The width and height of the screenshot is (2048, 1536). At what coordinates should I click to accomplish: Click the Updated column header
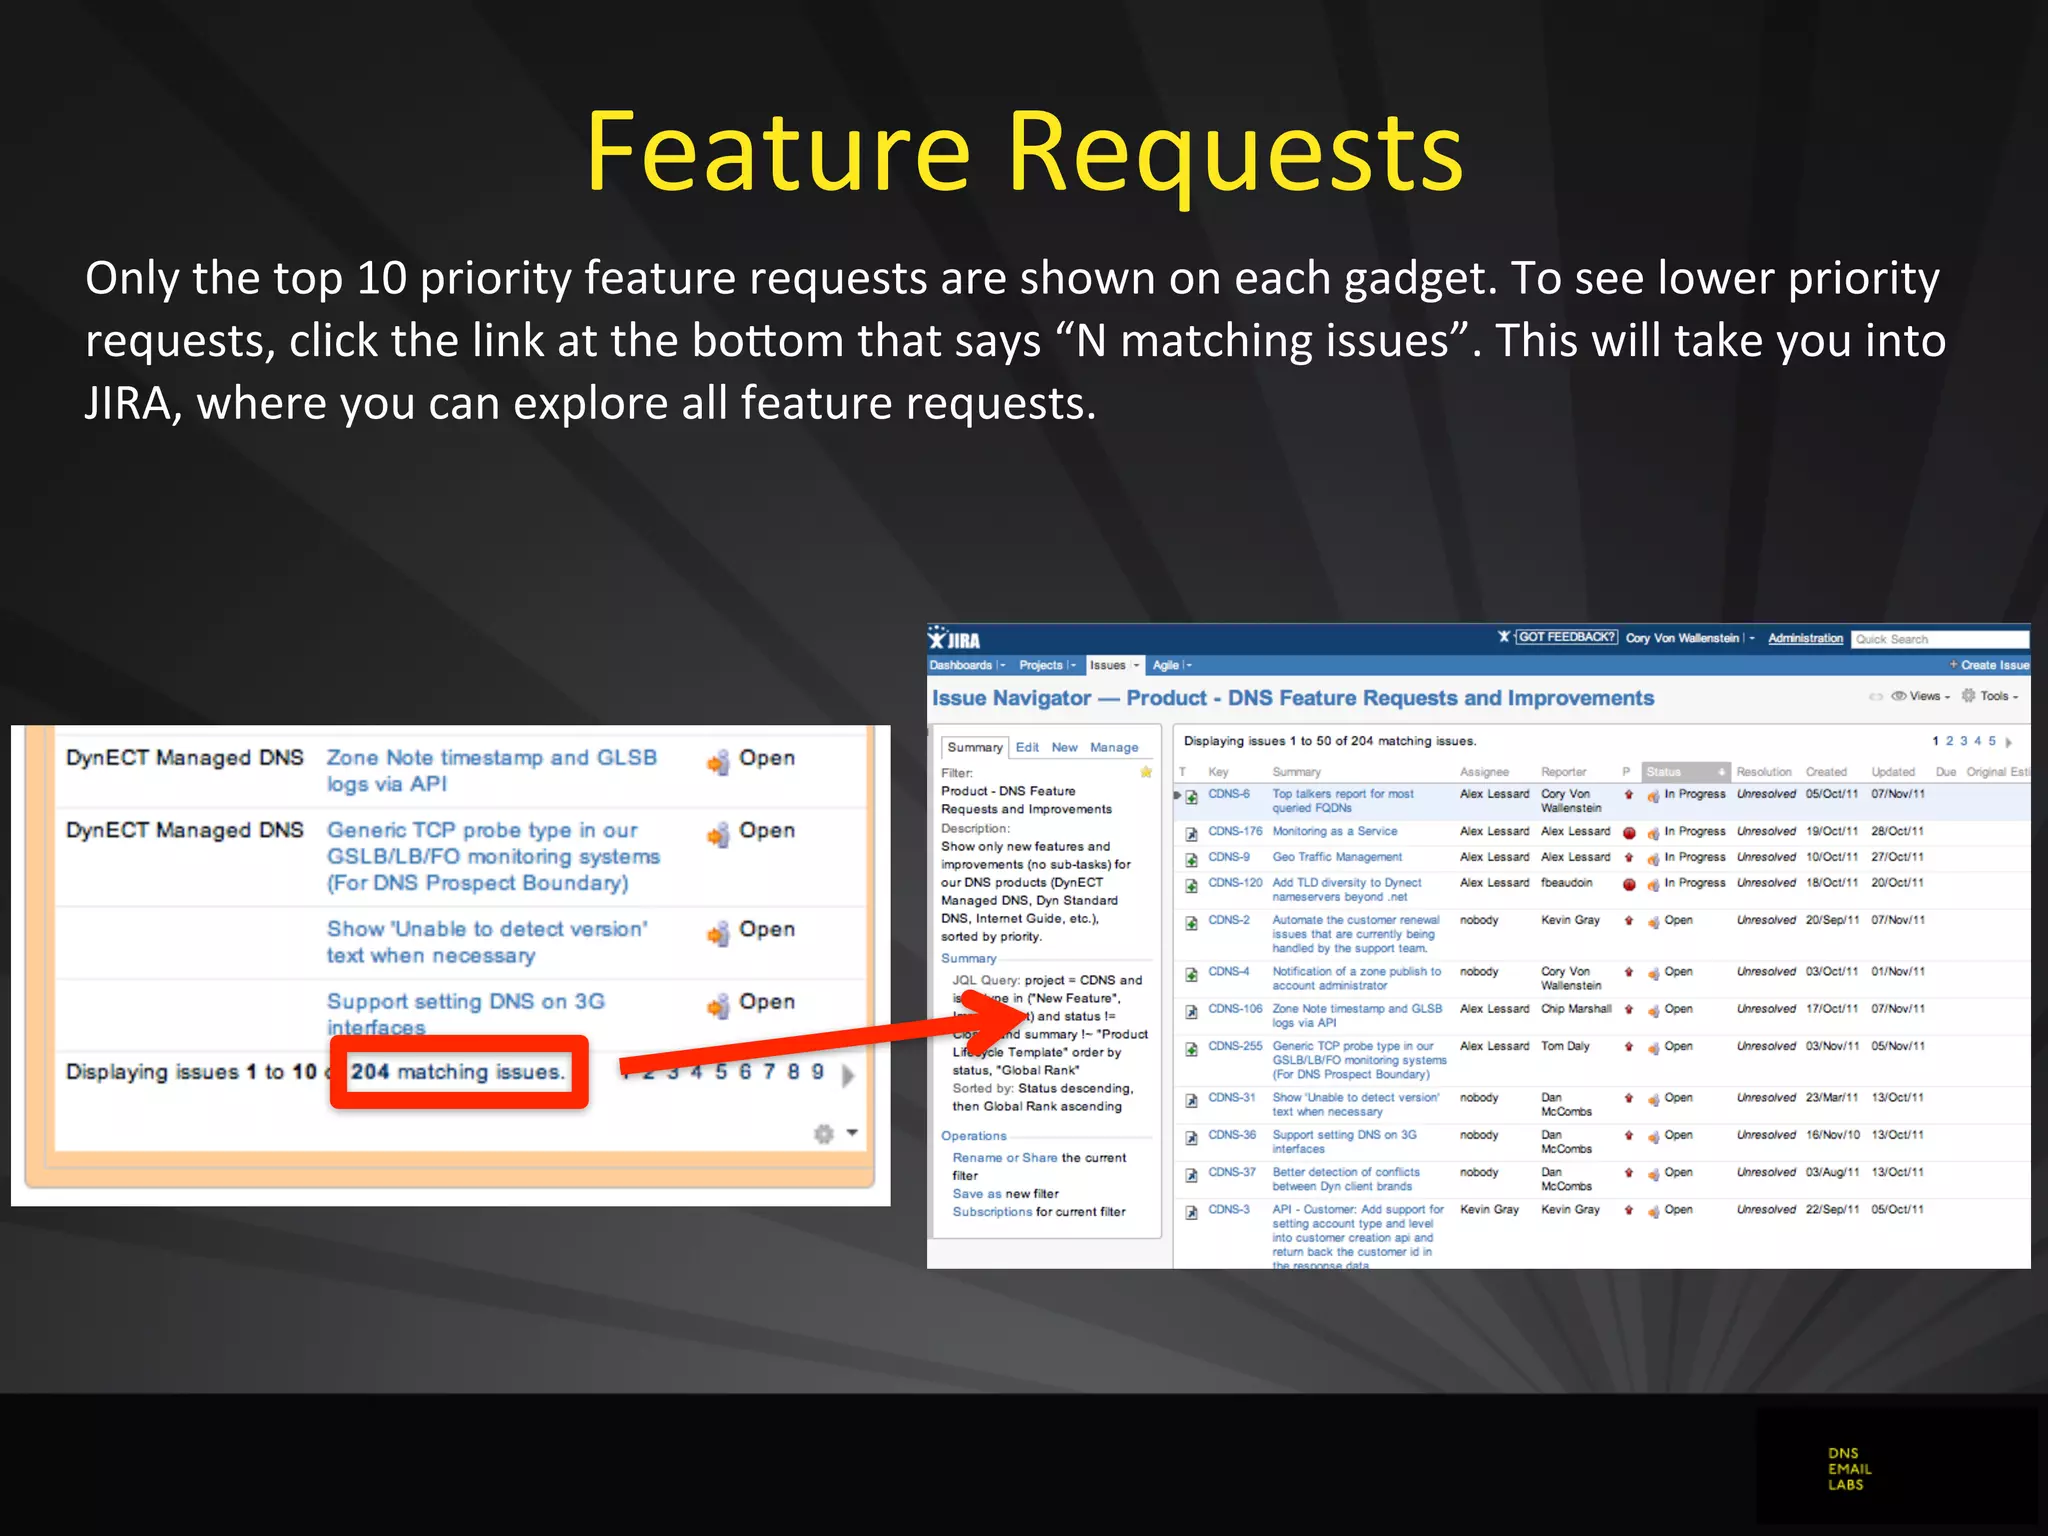pos(1893,772)
